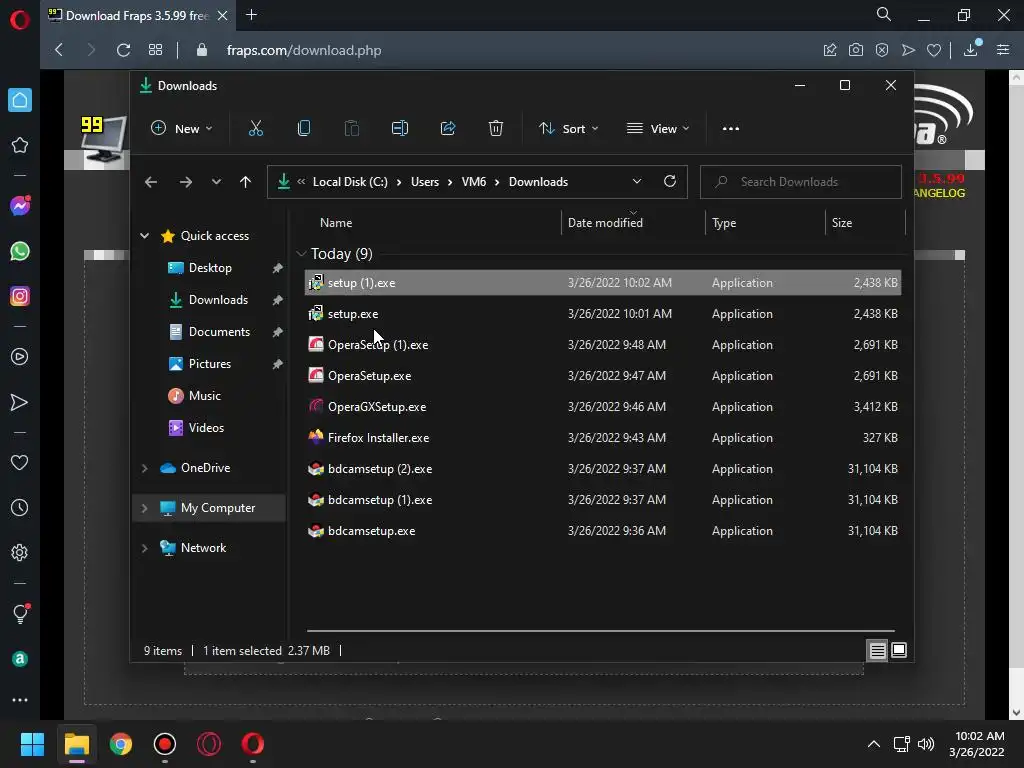Click the Share icon in Explorer toolbar
This screenshot has width=1024, height=768.
pyautogui.click(x=448, y=129)
